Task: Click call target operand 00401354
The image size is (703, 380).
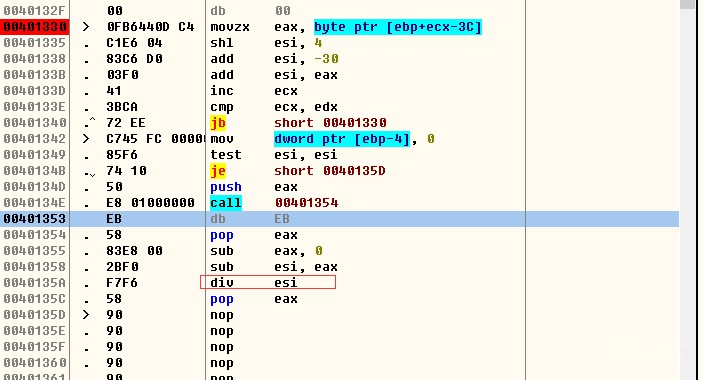Action: click(x=307, y=203)
